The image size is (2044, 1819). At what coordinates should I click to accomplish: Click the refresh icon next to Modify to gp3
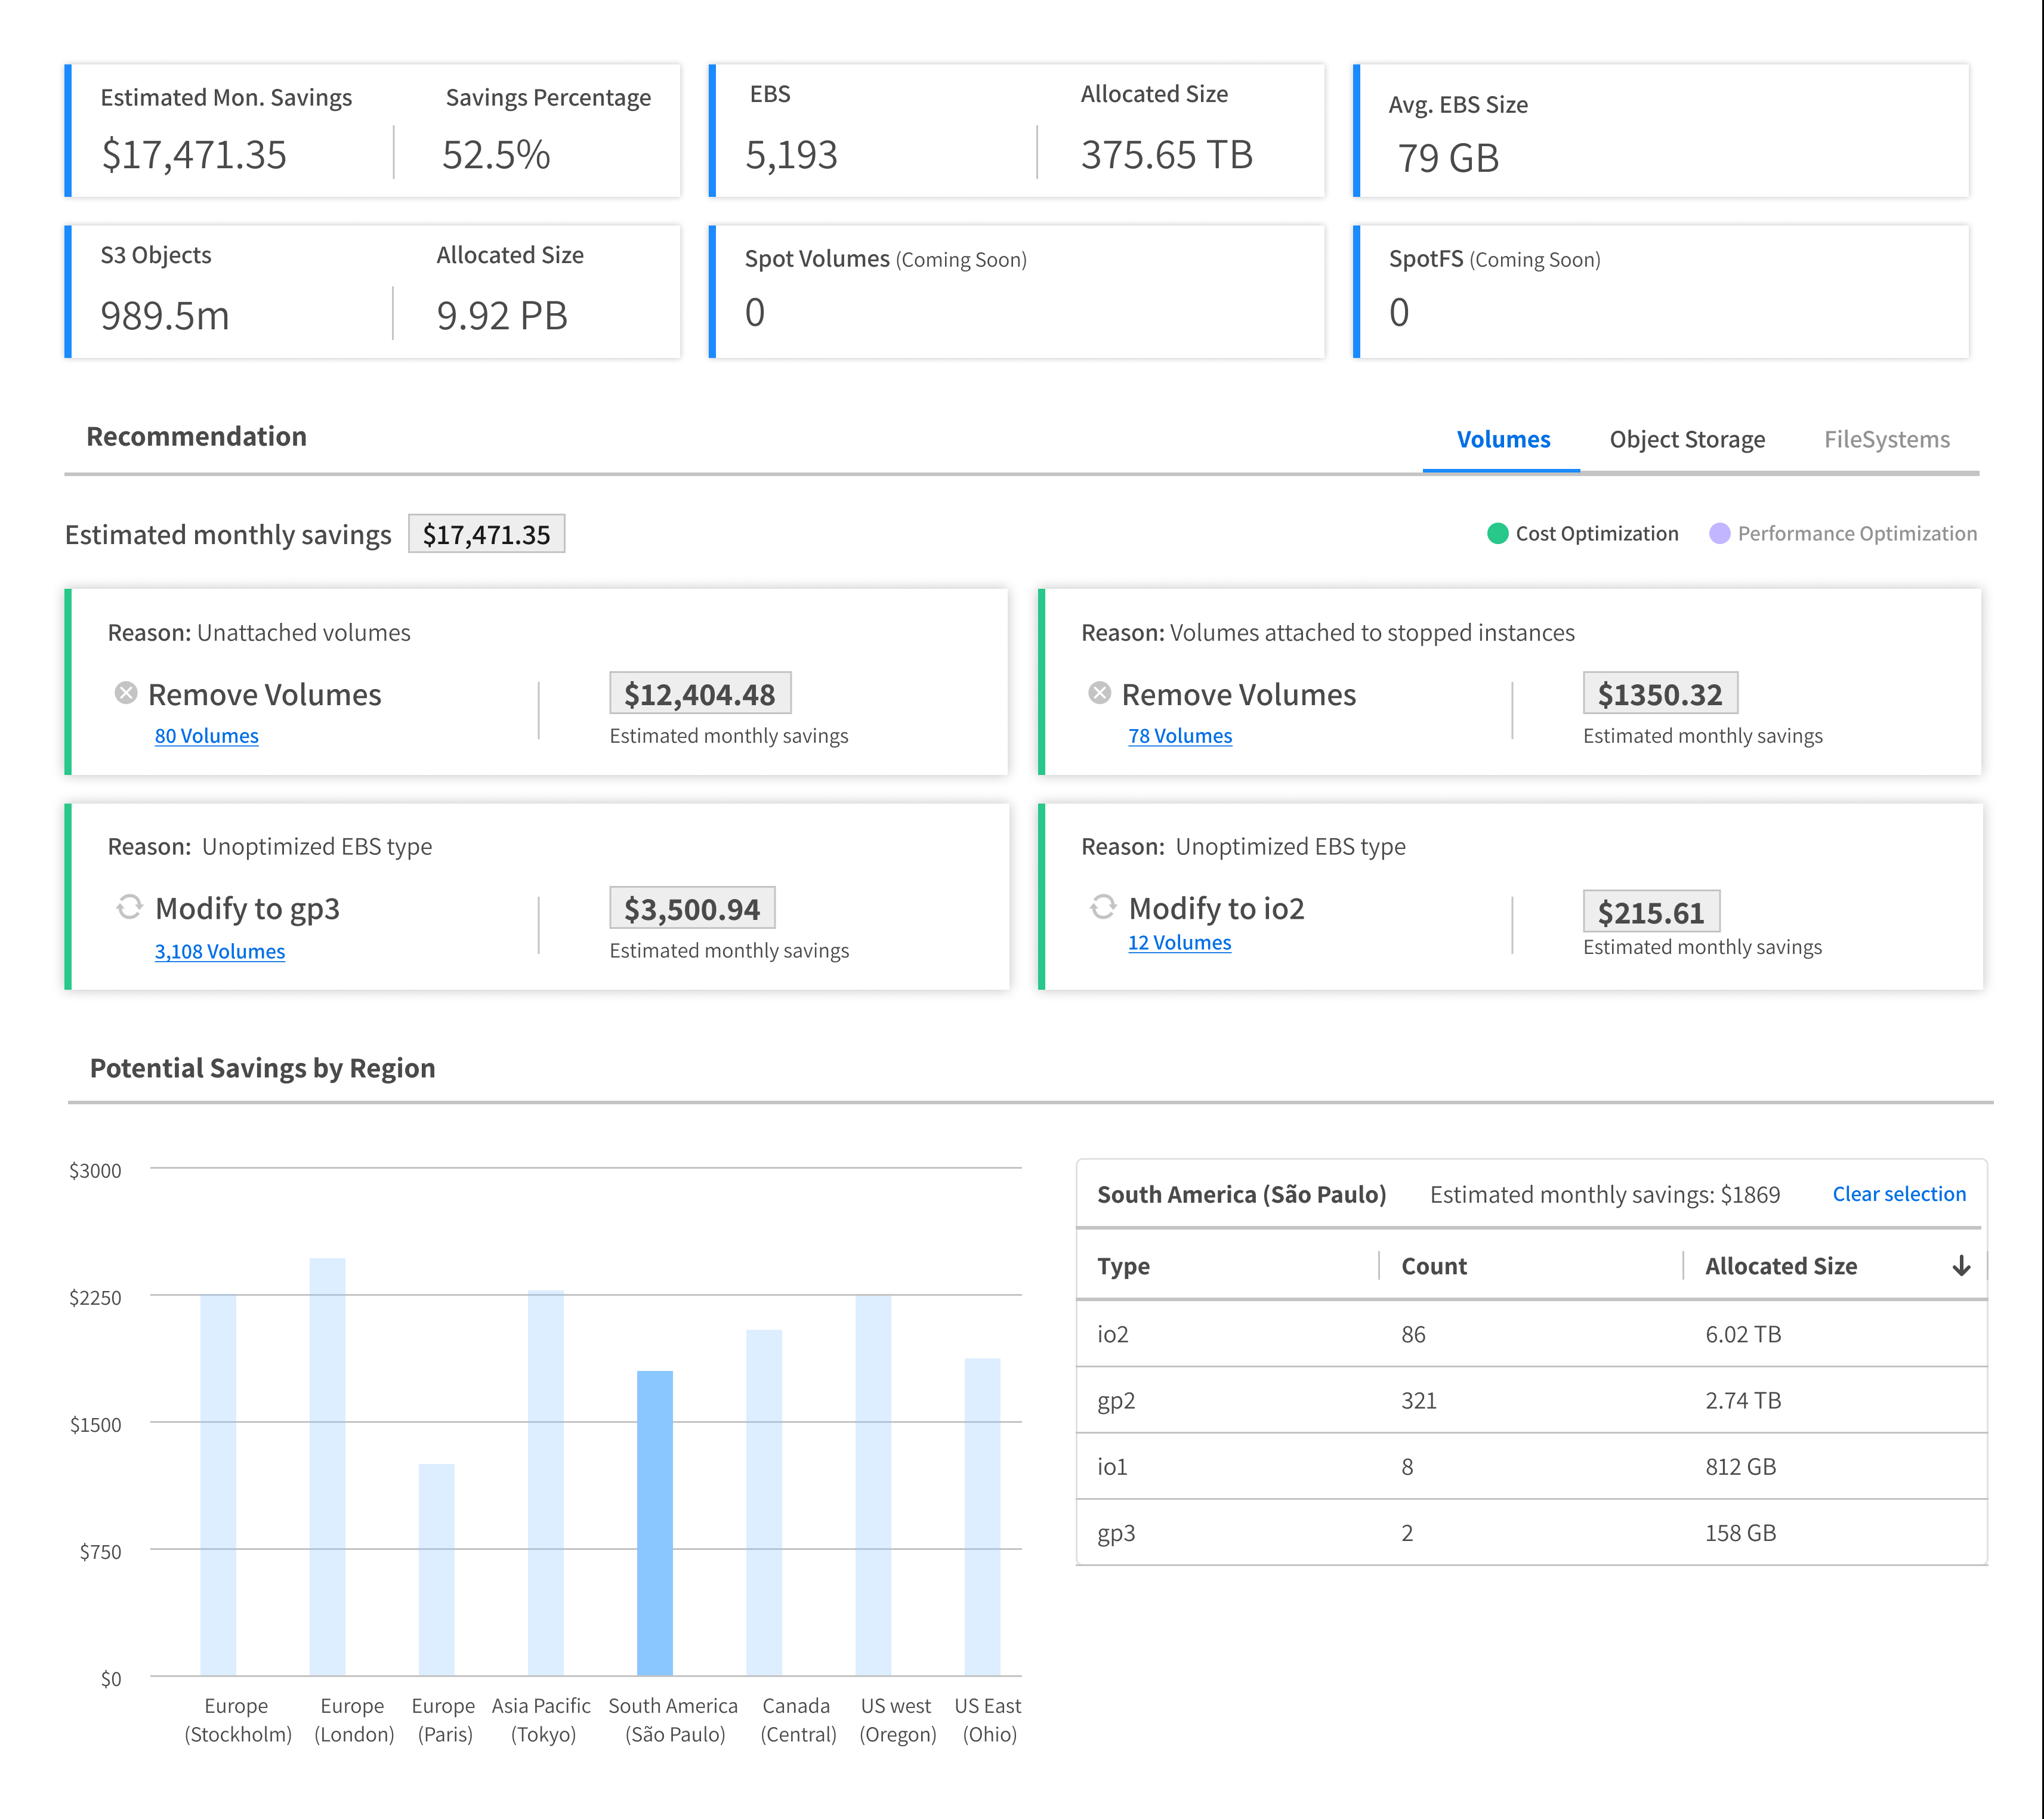(130, 907)
